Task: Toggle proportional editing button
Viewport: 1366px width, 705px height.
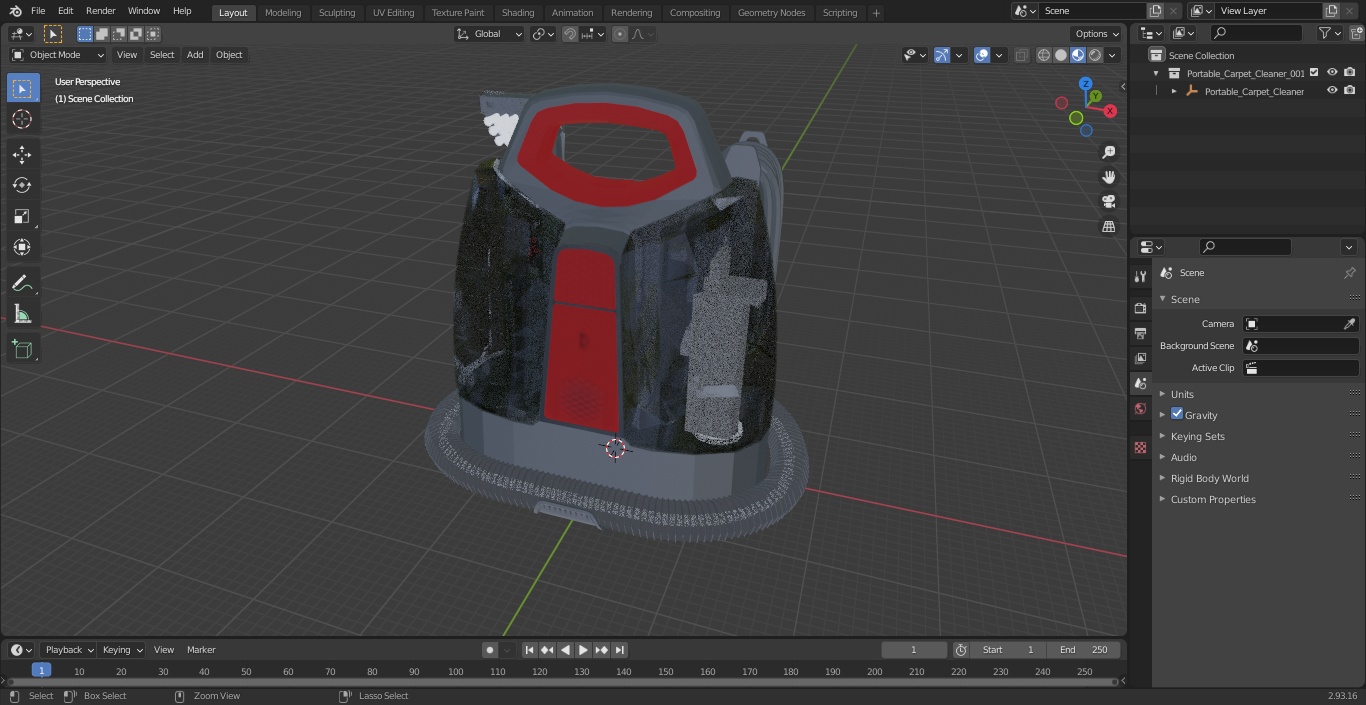Action: [620, 34]
